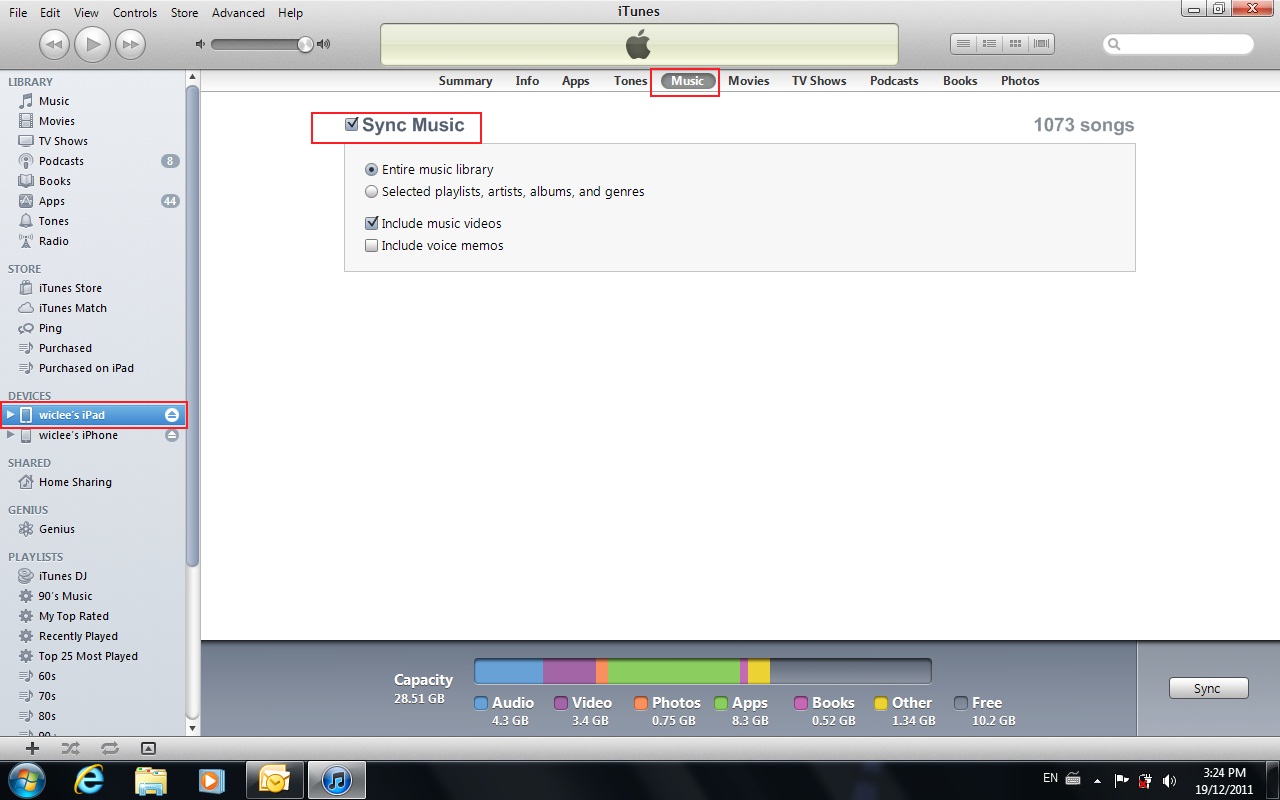Screen dimensions: 1280x800
Task: Go to the iTunes Store
Action: pos(70,288)
